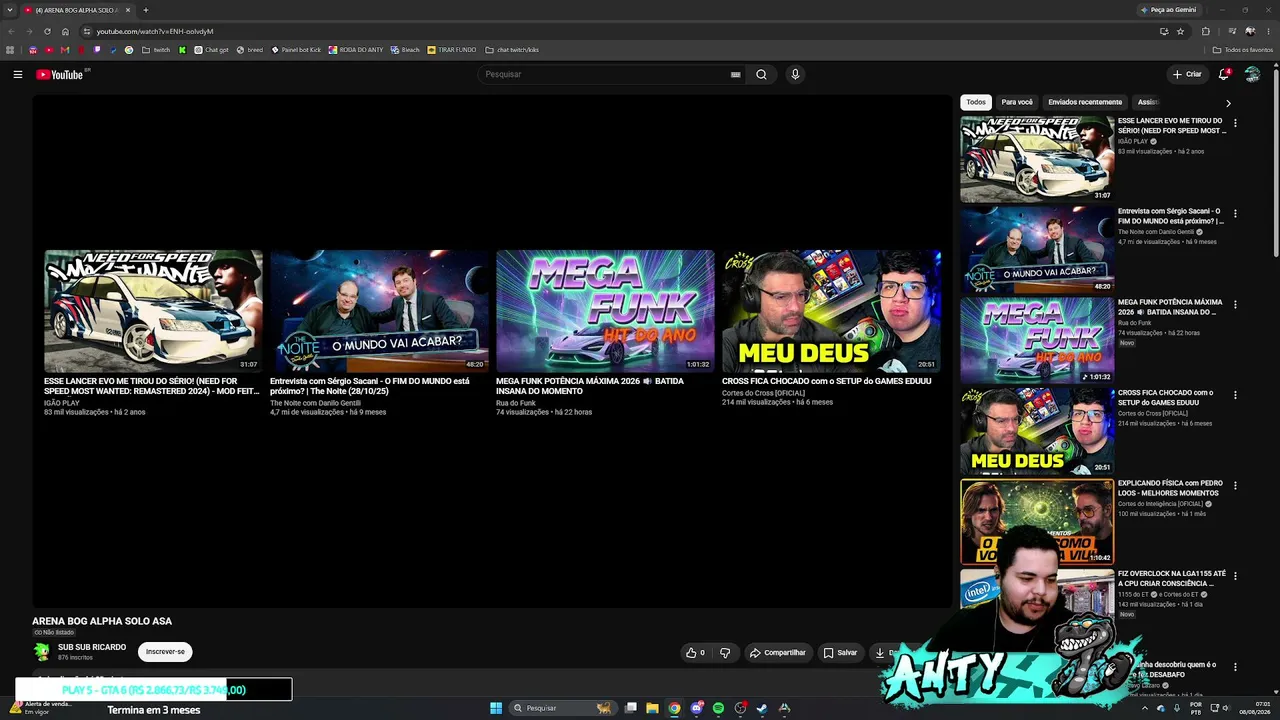Open the YouTube hamburger guide menu
This screenshot has width=1280, height=720.
click(x=17, y=74)
